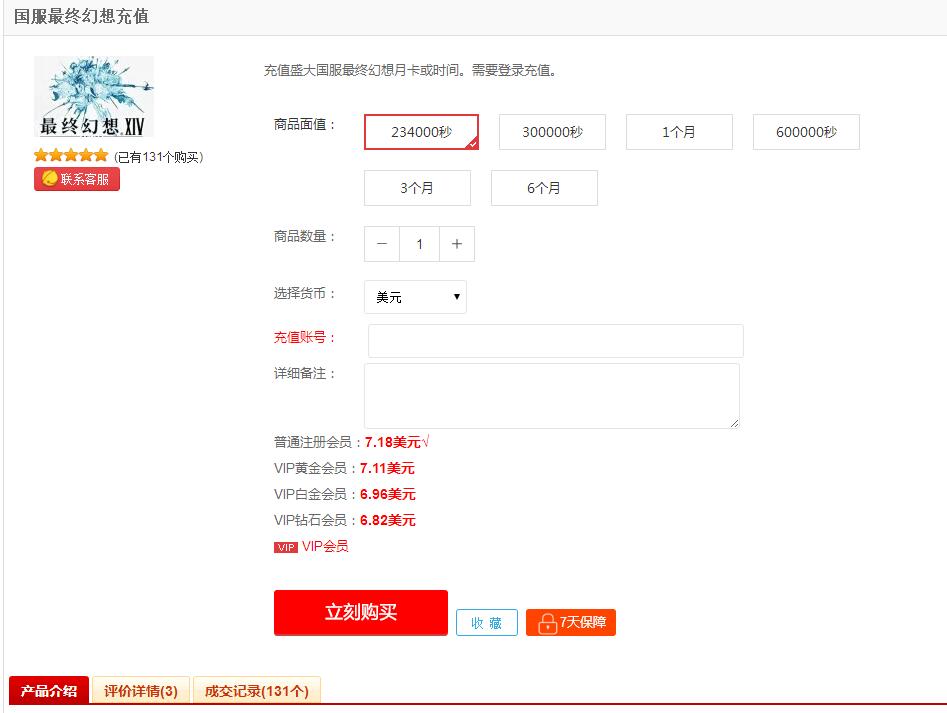Open the VIP会员 link
Viewport: 947px width, 713px height.
(325, 546)
